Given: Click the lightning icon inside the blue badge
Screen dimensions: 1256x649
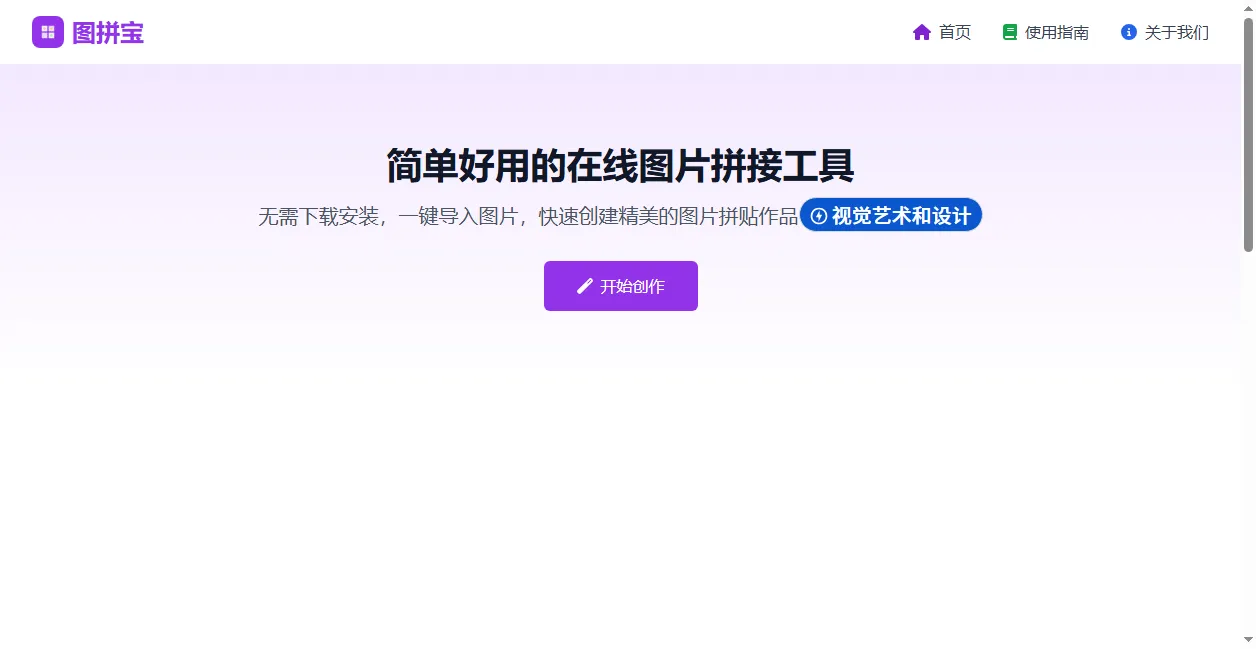Looking at the screenshot, I should point(820,214).
